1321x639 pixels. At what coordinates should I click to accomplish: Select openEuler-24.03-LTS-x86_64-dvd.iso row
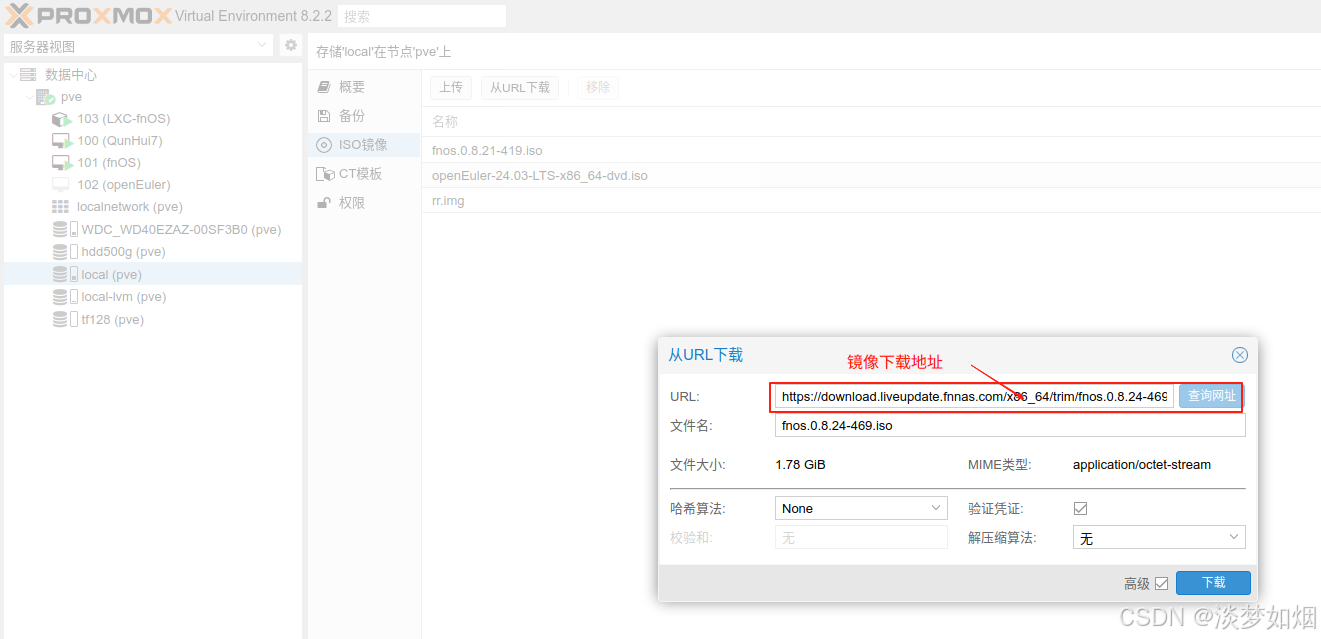871,175
